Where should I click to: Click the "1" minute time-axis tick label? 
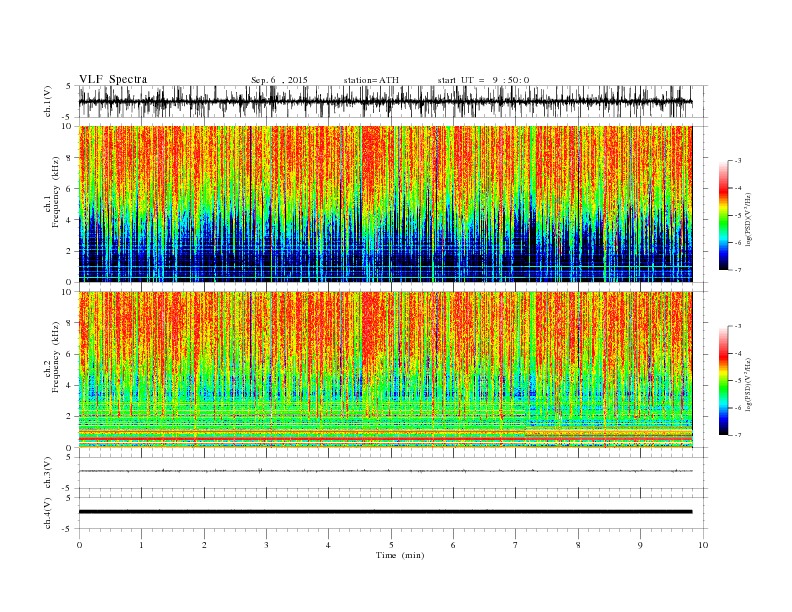pos(142,545)
